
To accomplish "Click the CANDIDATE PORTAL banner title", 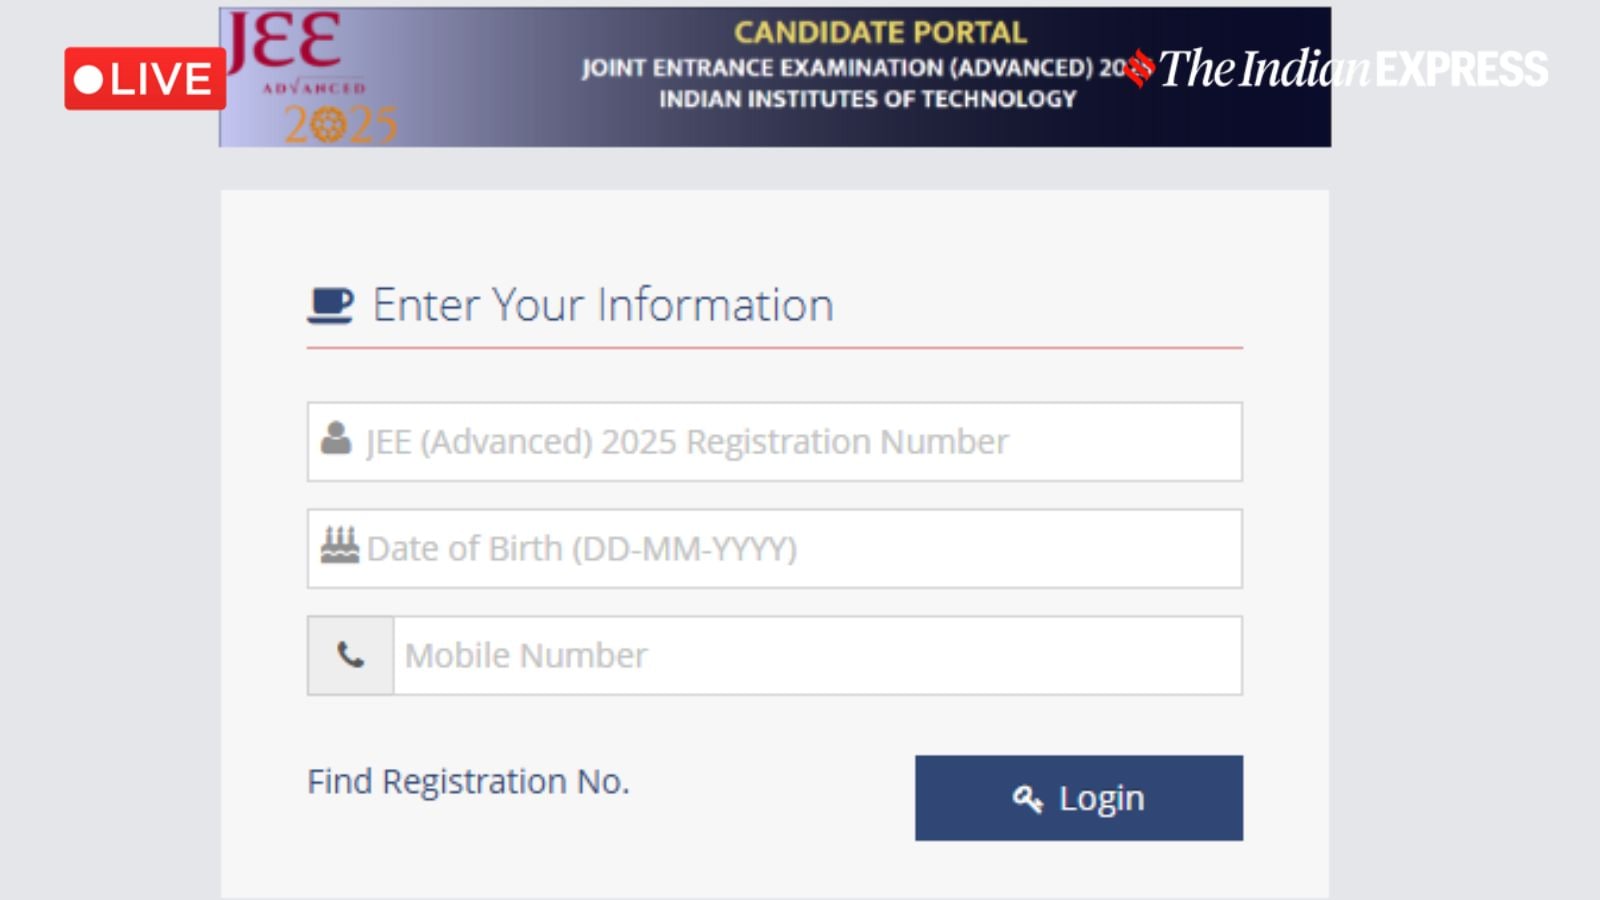I will pyautogui.click(x=880, y=32).
